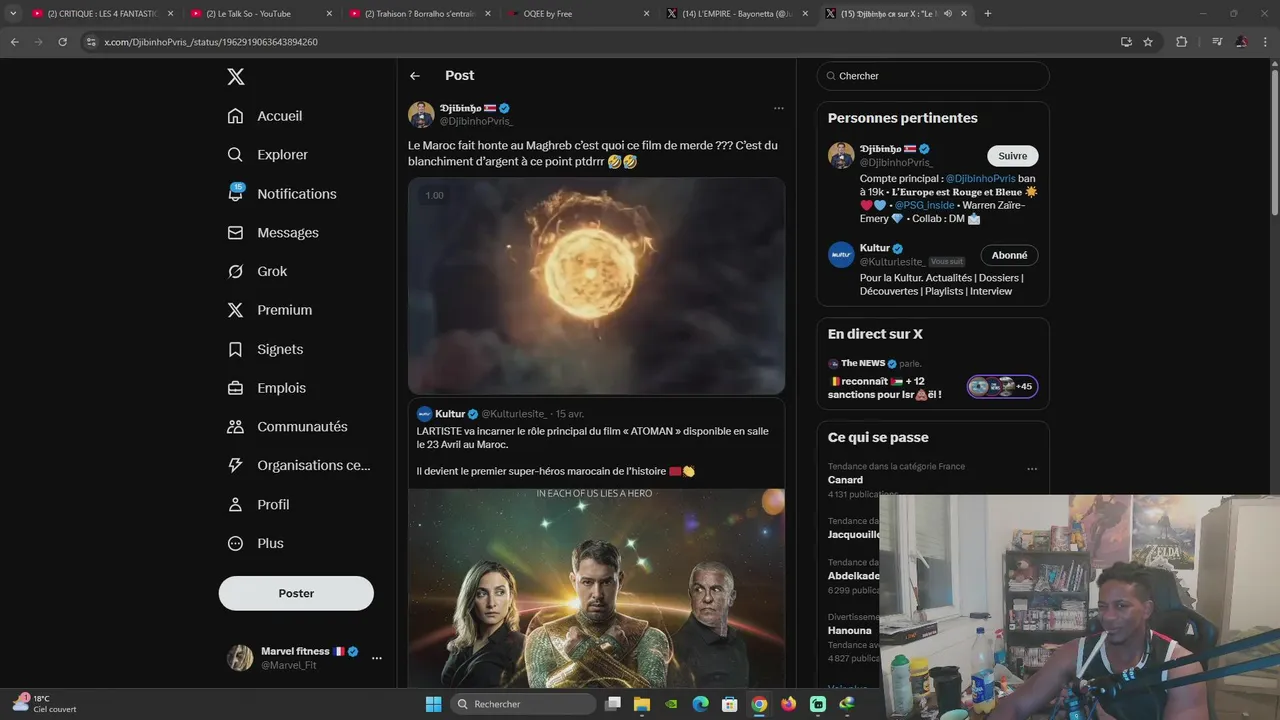Open Chrome's tab search dropdown
Viewport: 1280px width, 720px height.
click(x=13, y=13)
